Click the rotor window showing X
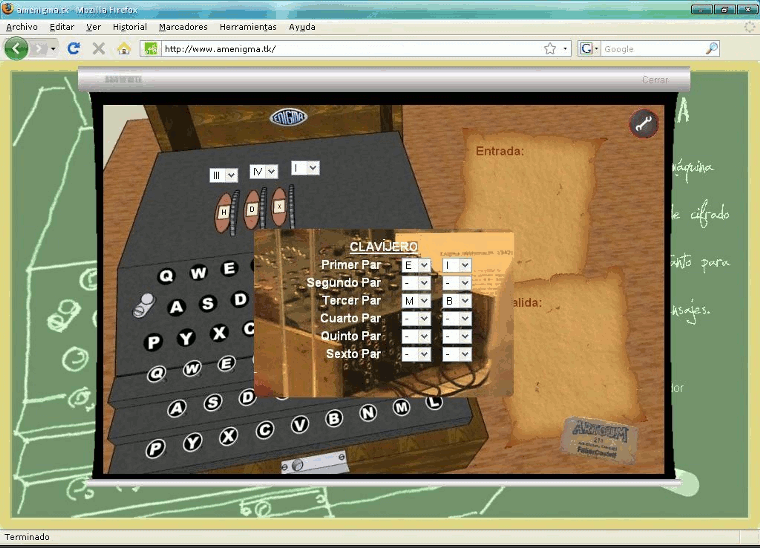The height and width of the screenshot is (548, 760). [x=279, y=206]
